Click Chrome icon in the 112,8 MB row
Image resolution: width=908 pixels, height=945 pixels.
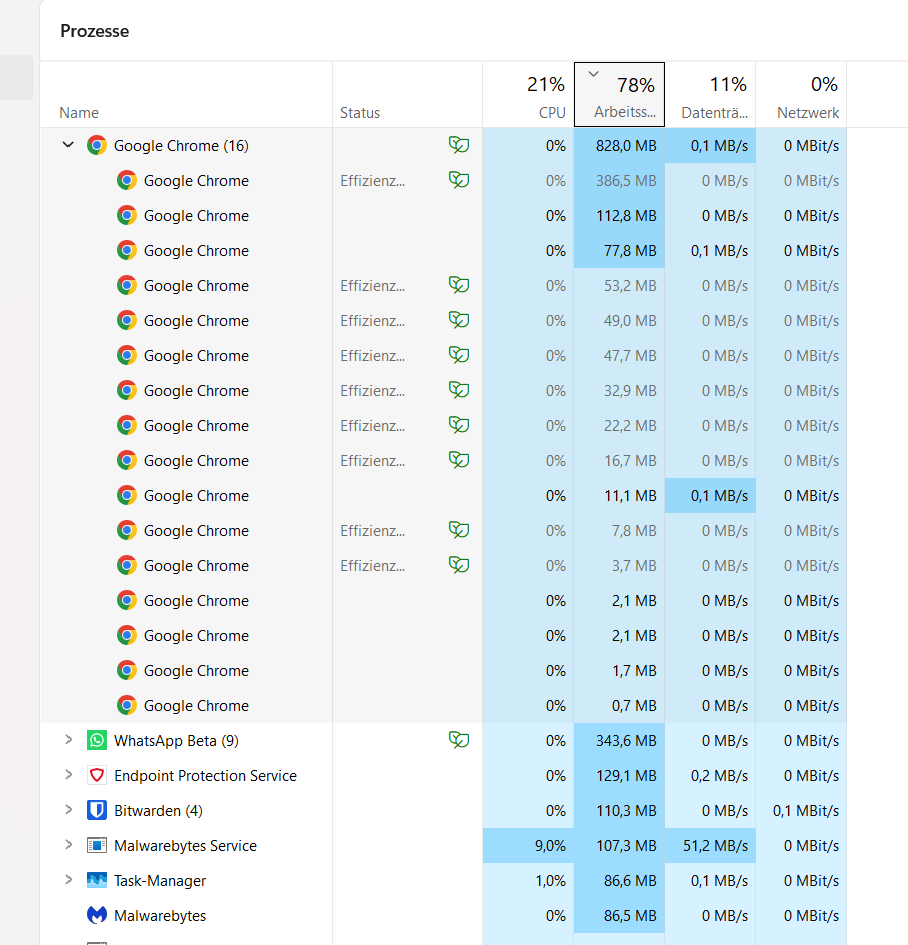(x=127, y=215)
